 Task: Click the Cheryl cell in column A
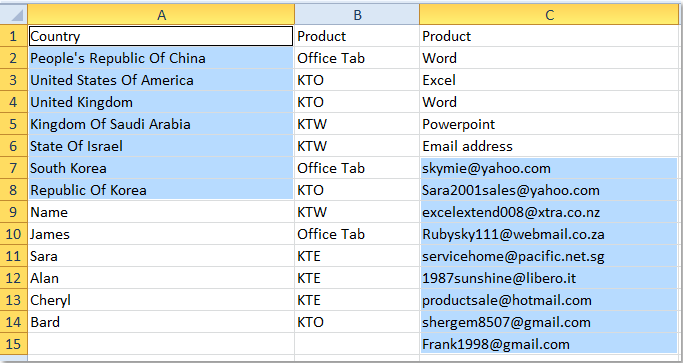click(161, 300)
